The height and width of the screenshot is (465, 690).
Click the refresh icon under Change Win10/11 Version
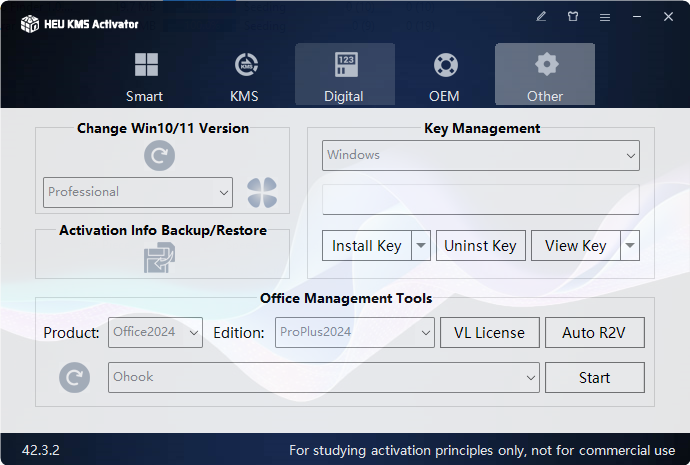[x=159, y=156]
